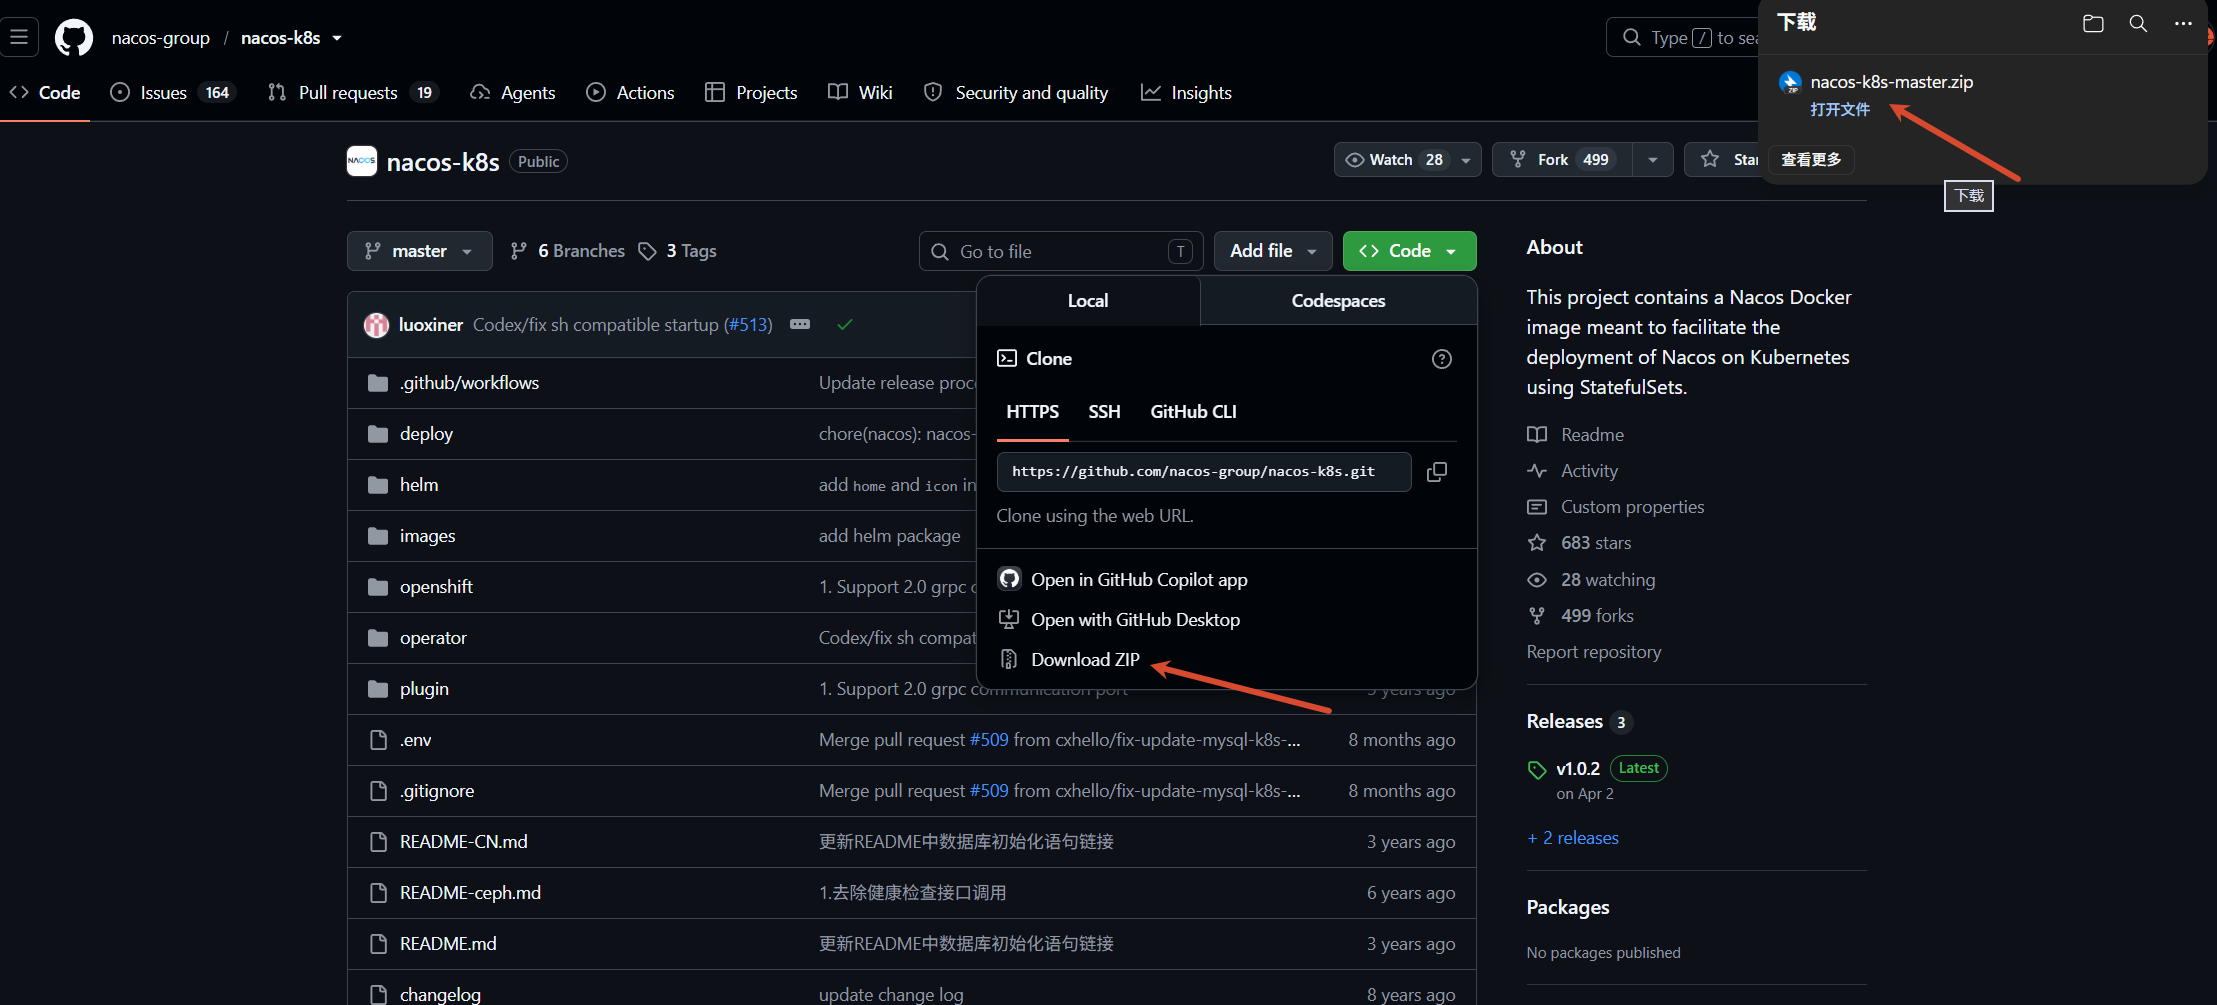The width and height of the screenshot is (2217, 1005).
Task: Go to the Projects tab
Action: tap(751, 93)
